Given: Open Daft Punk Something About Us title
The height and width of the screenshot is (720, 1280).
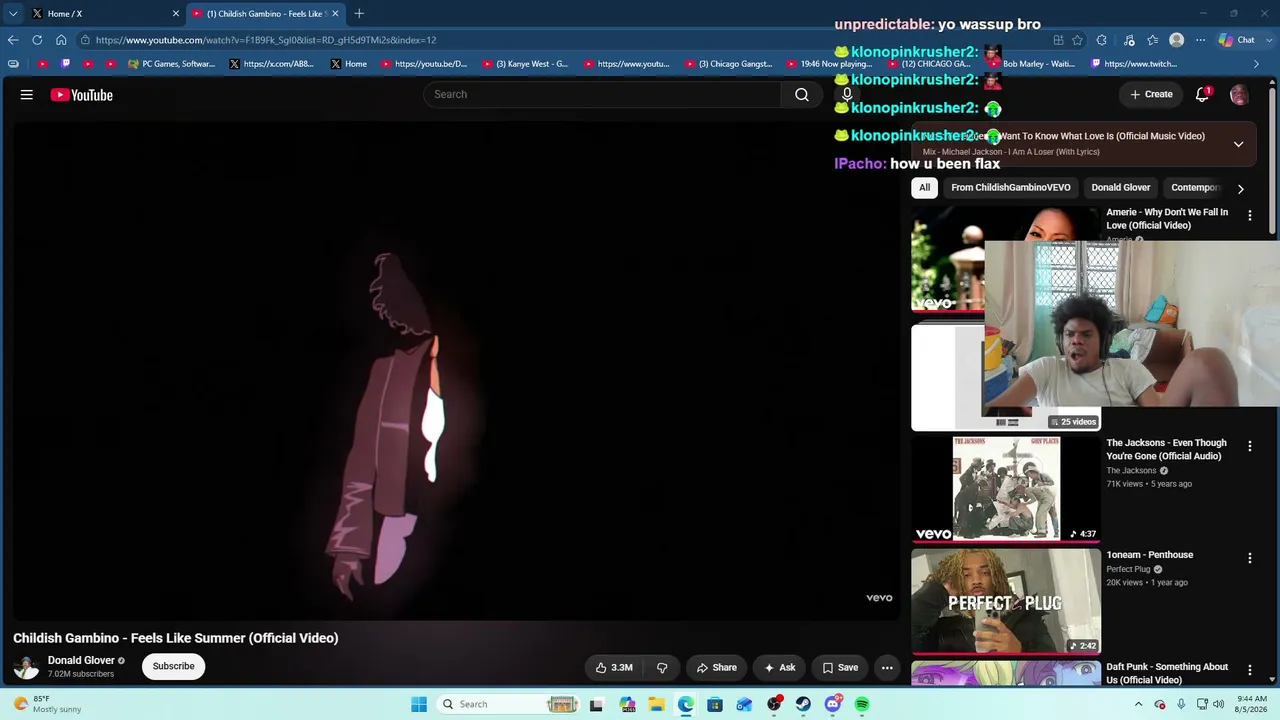Looking at the screenshot, I should [x=1167, y=673].
